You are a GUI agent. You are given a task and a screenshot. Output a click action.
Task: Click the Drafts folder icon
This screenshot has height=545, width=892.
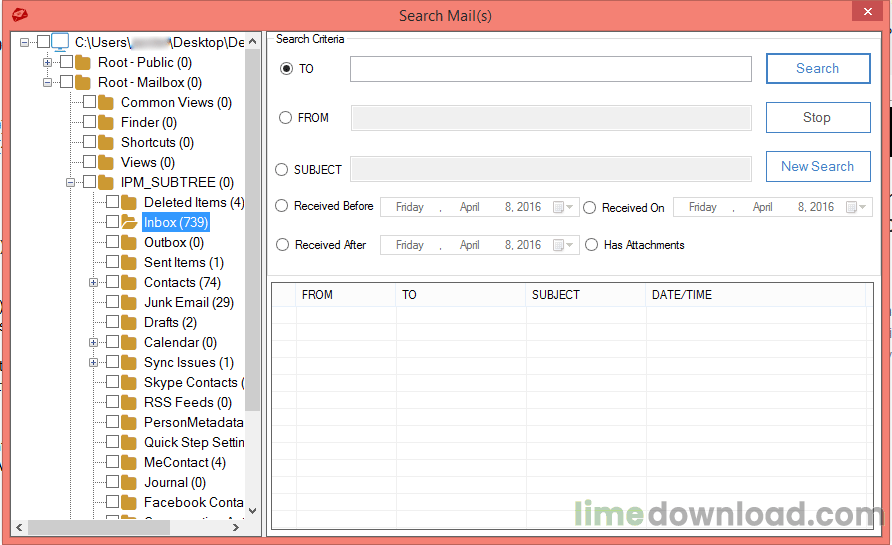click(x=128, y=322)
